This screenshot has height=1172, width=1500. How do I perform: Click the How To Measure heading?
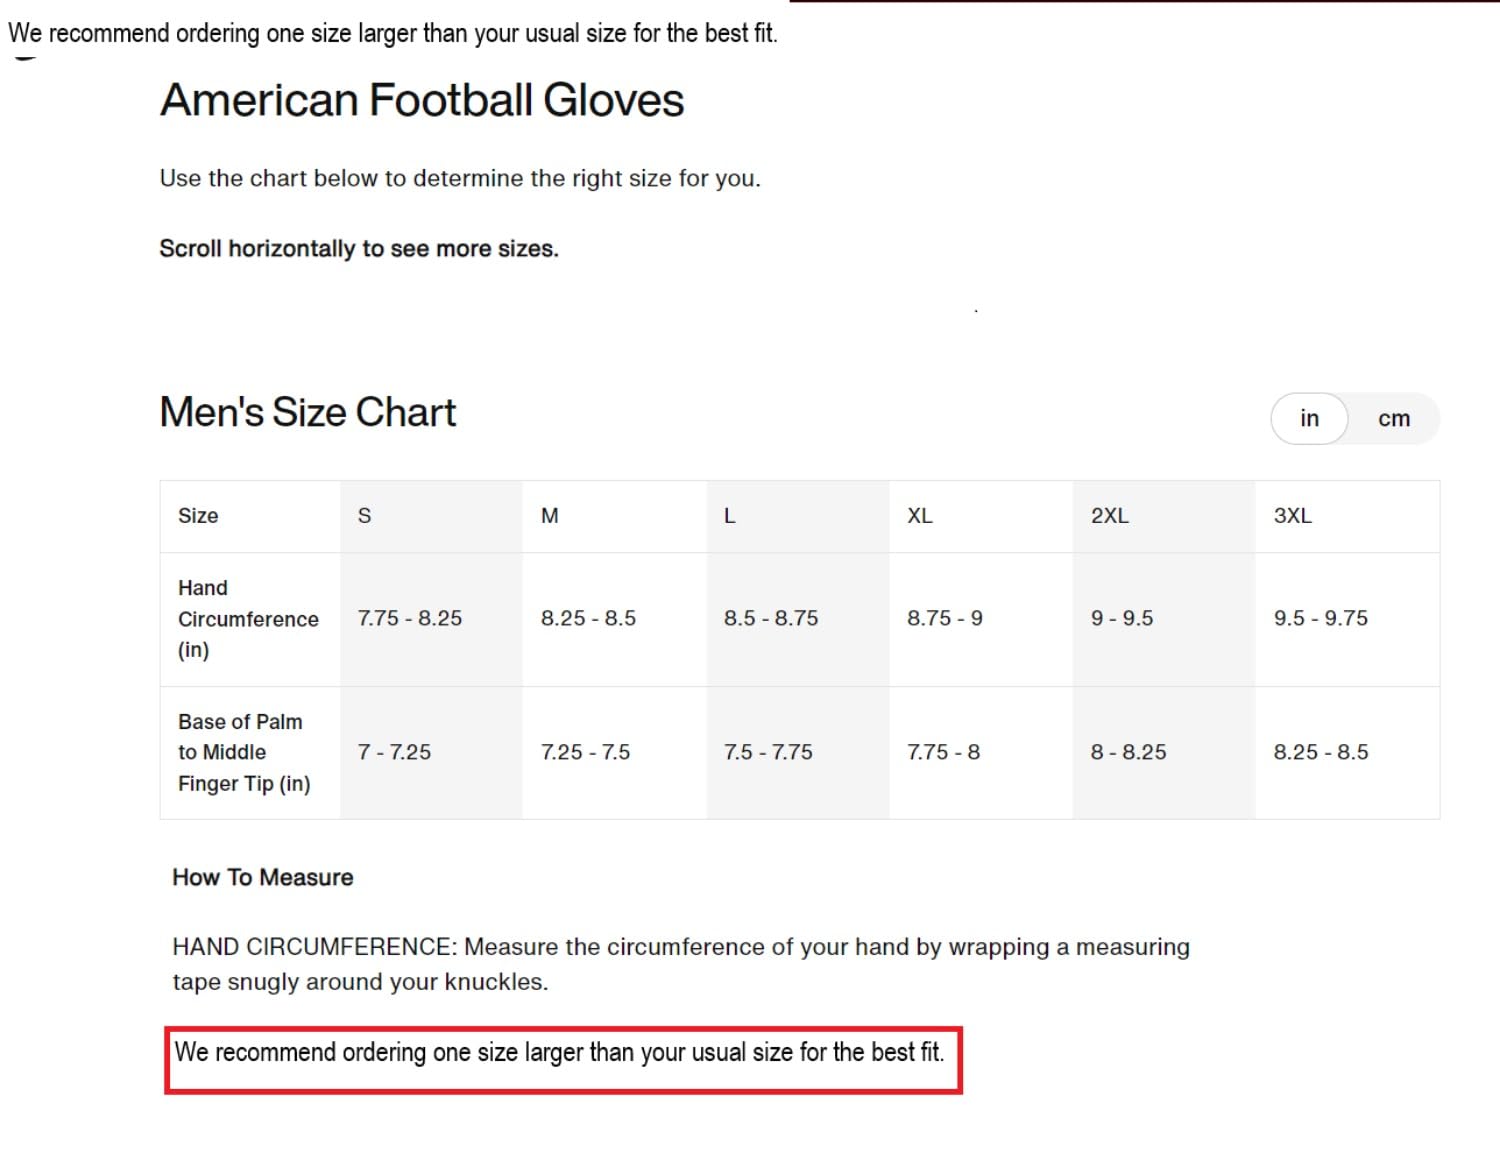pos(263,877)
